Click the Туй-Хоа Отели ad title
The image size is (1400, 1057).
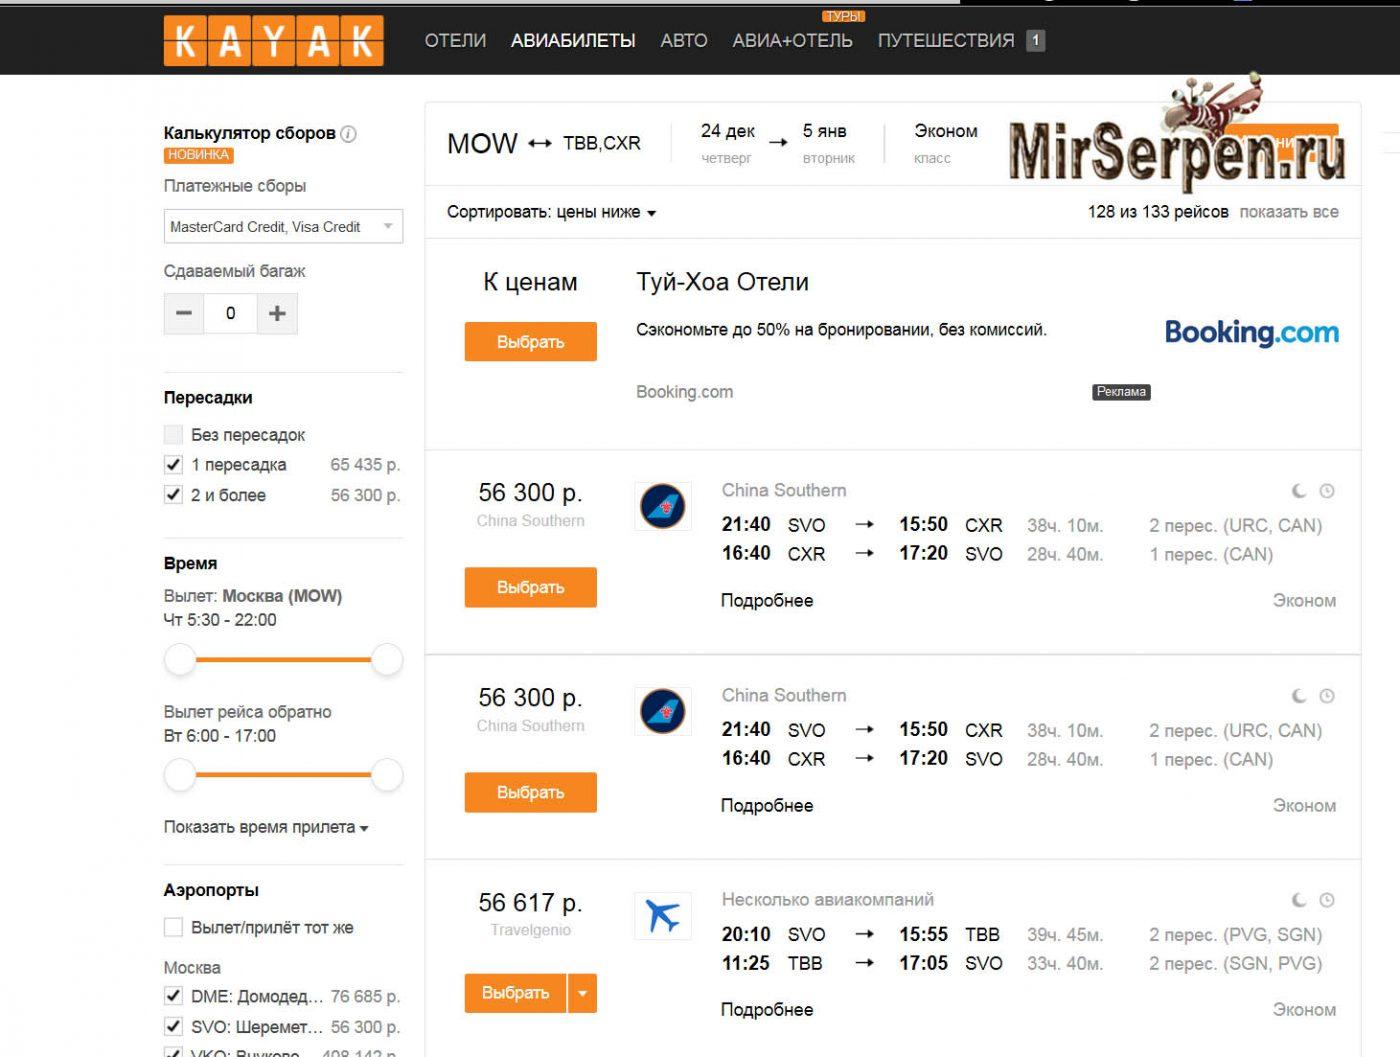coord(722,282)
